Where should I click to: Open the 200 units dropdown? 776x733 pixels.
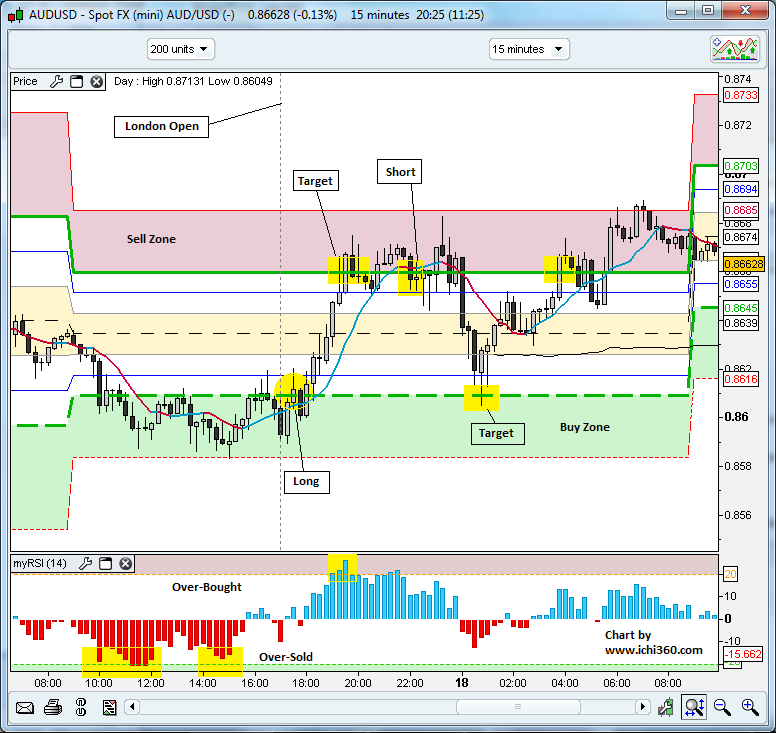[x=180, y=49]
